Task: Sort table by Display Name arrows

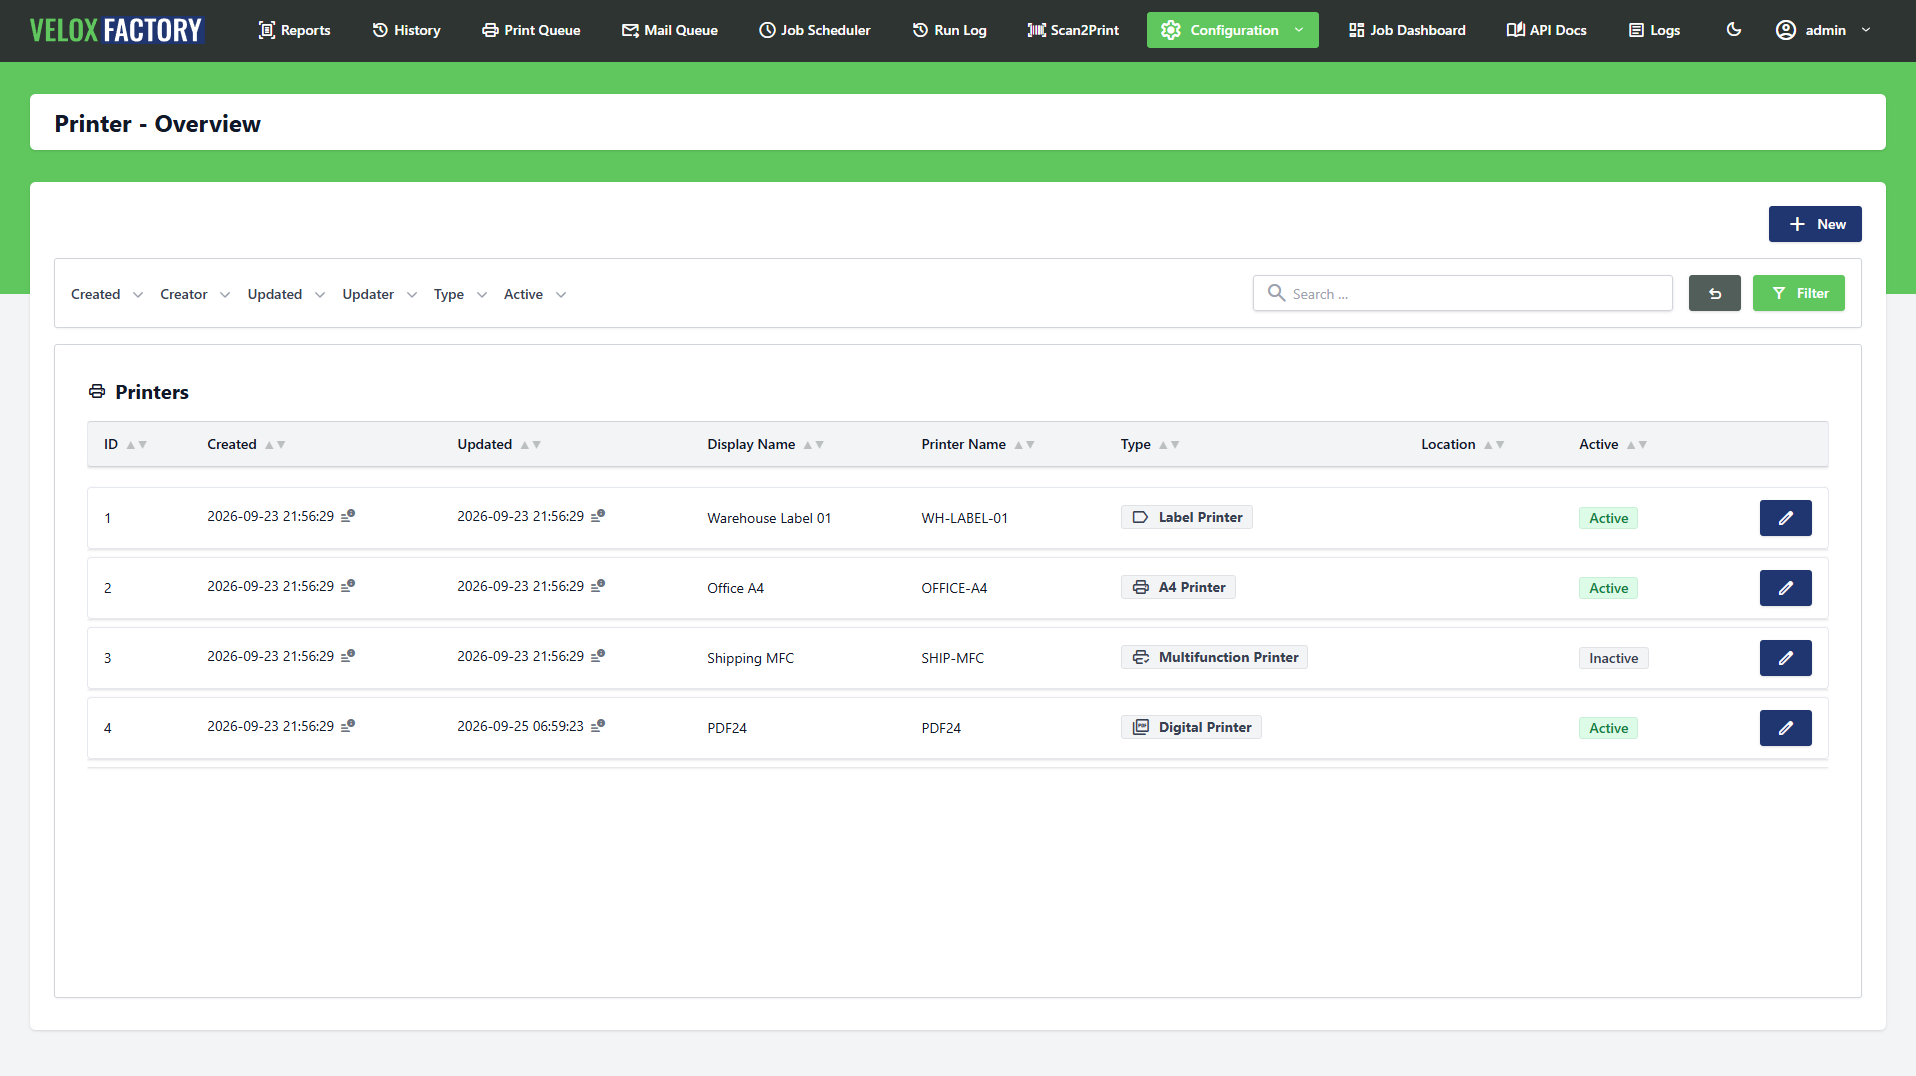Action: pyautogui.click(x=814, y=445)
